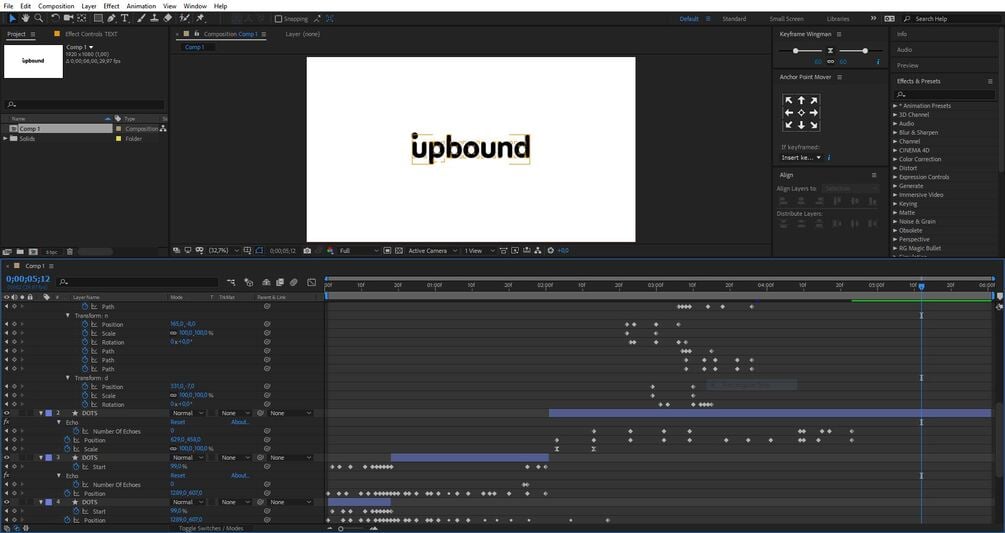Hide DOTS layer 4 eye icon
This screenshot has width=1005, height=533.
pyautogui.click(x=6, y=502)
